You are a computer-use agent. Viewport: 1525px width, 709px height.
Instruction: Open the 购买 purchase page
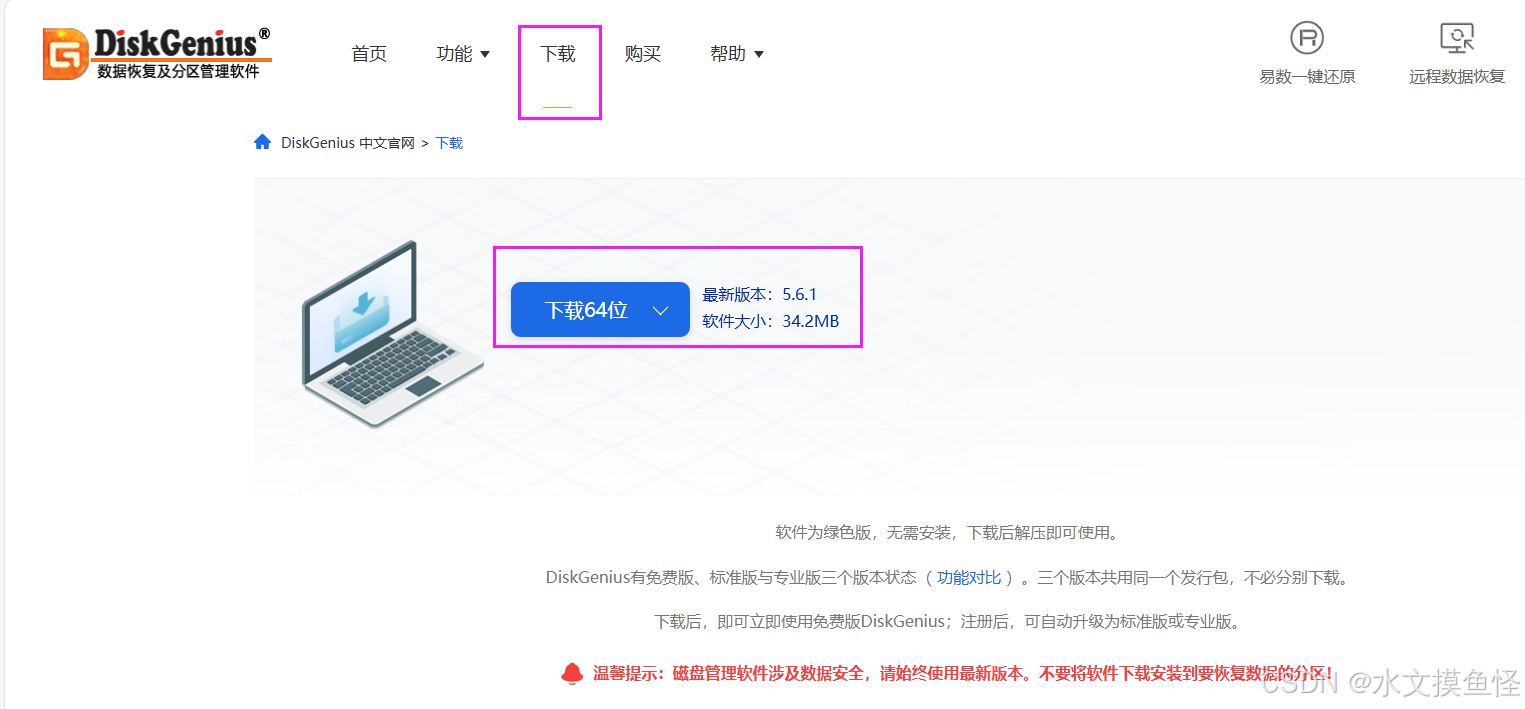643,54
